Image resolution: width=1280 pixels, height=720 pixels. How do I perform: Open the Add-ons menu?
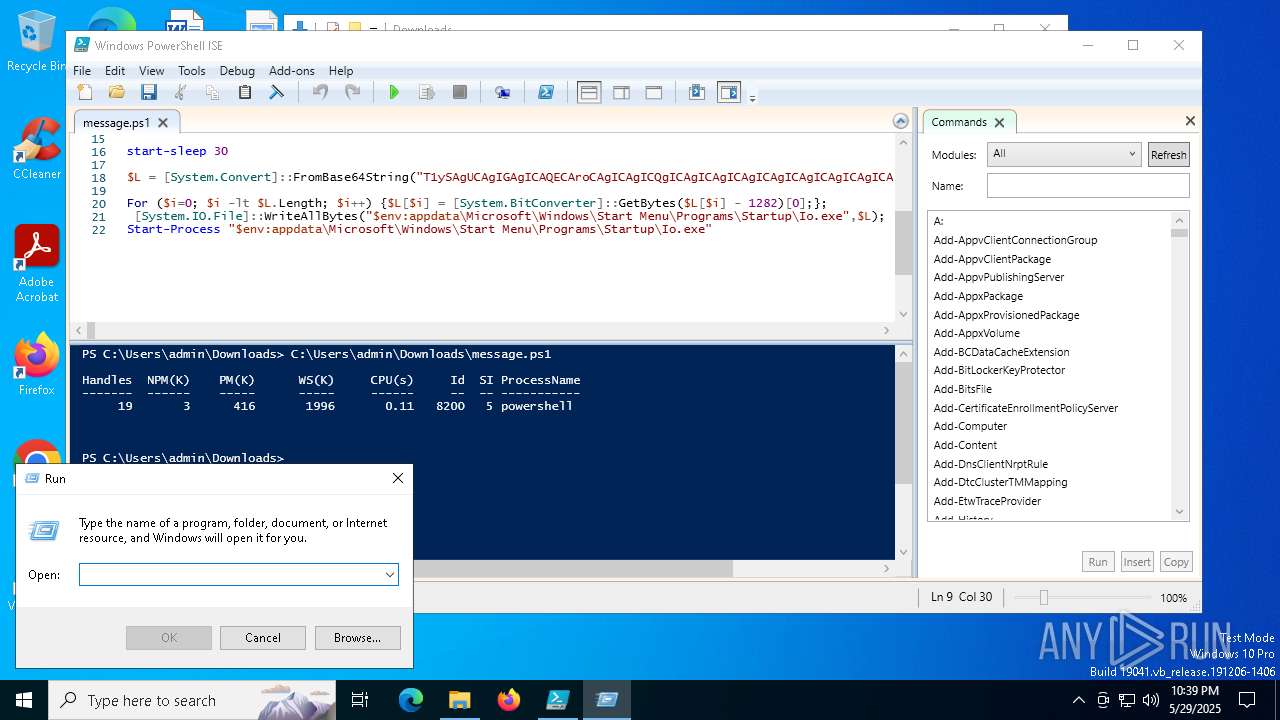coord(292,71)
